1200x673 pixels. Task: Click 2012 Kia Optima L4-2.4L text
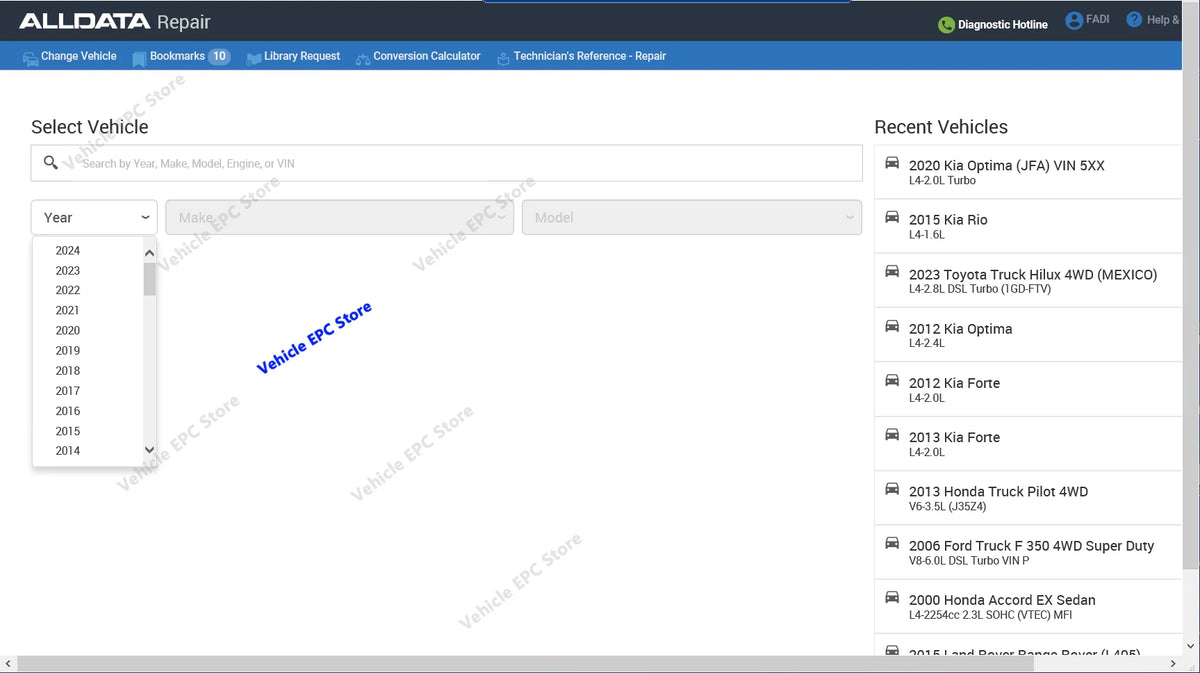pyautogui.click(x=927, y=343)
